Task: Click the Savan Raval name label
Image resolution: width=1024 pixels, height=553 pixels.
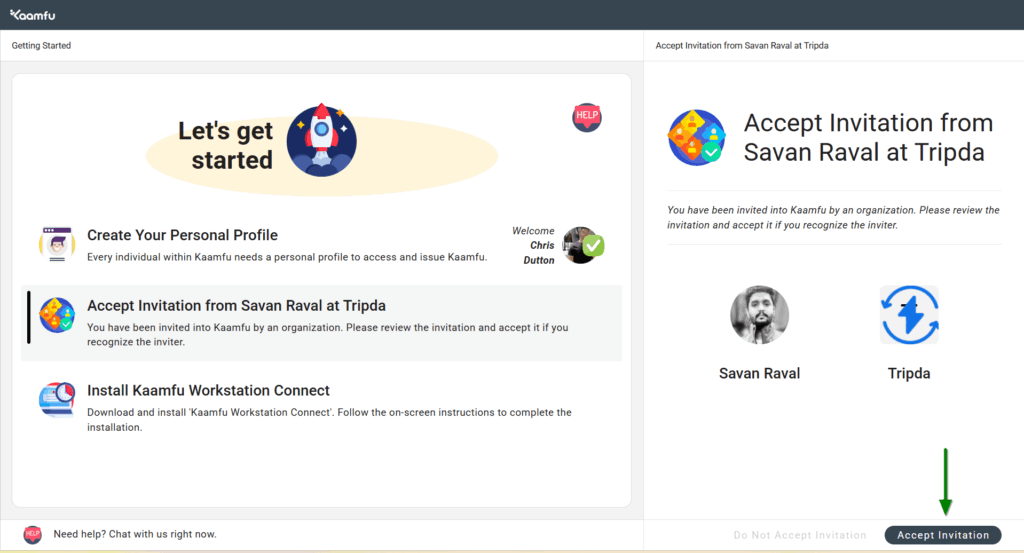Action: (760, 373)
